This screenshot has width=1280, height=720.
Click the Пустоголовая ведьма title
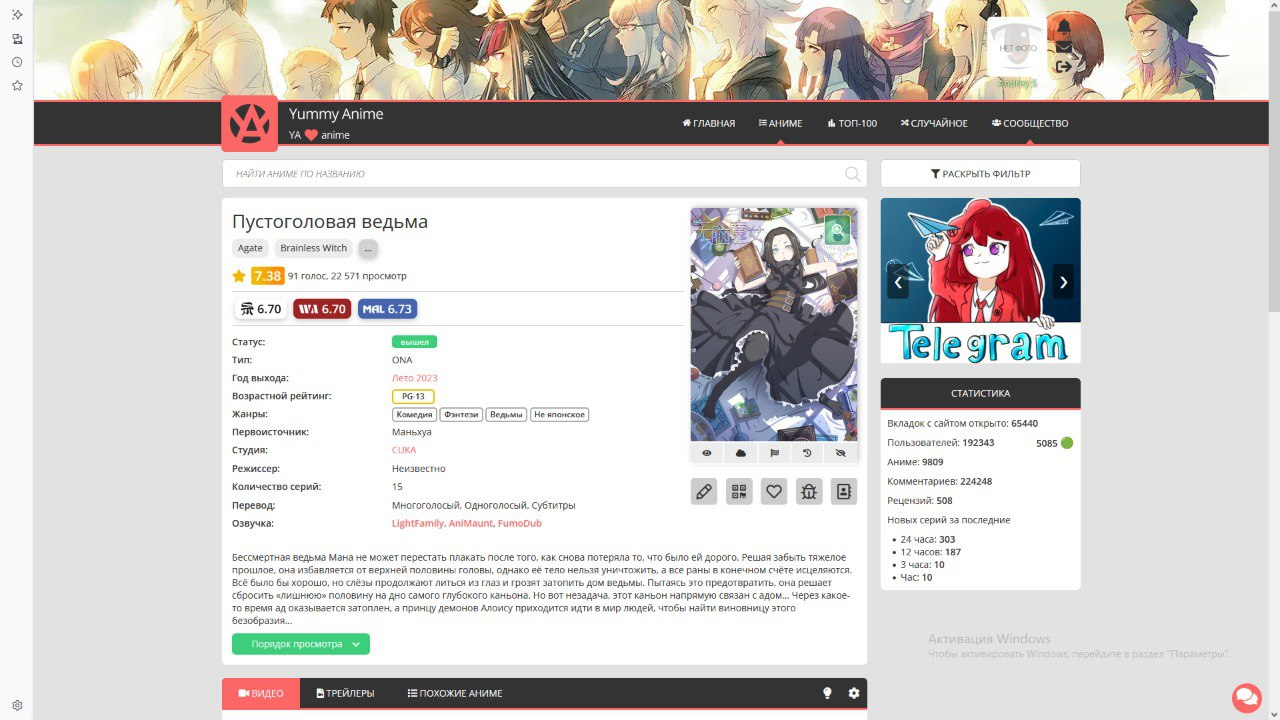point(330,222)
